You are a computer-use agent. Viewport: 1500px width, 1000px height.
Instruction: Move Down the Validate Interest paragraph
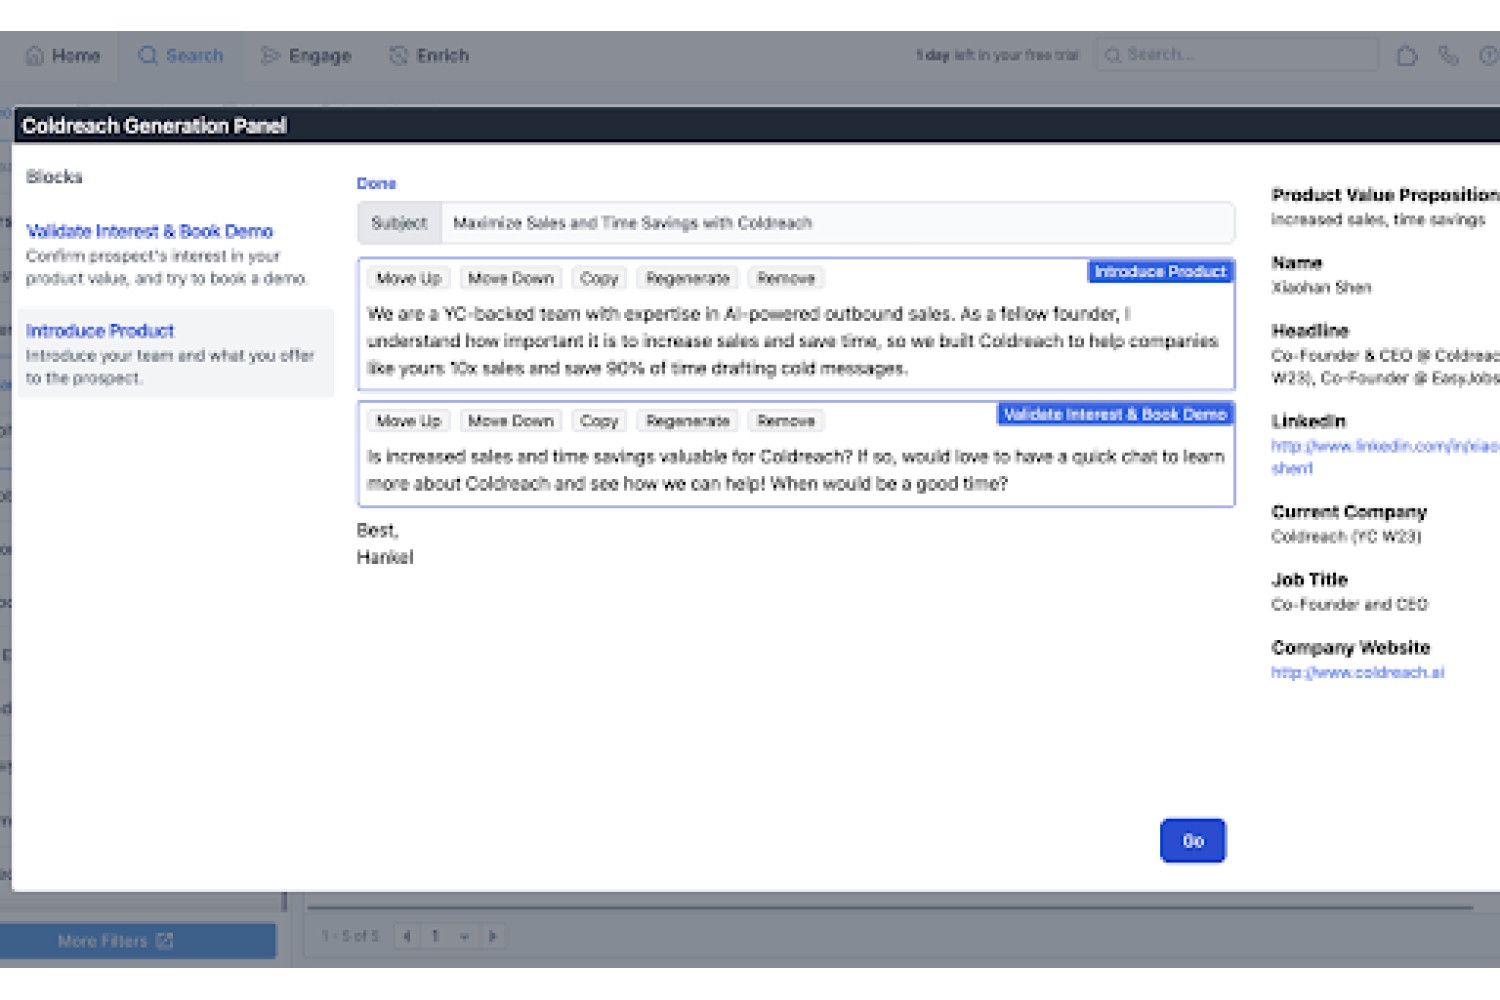pyautogui.click(x=511, y=421)
